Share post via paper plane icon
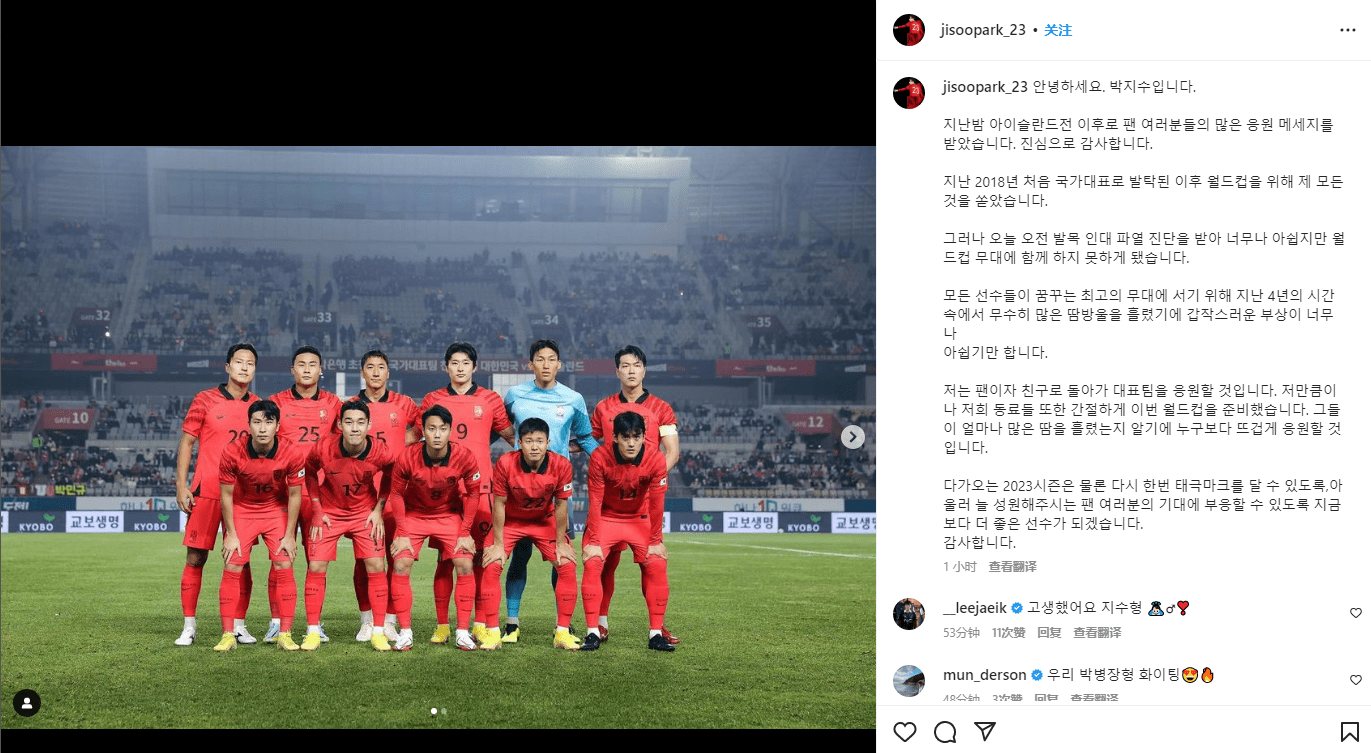The width and height of the screenshot is (1371, 753). tap(985, 732)
